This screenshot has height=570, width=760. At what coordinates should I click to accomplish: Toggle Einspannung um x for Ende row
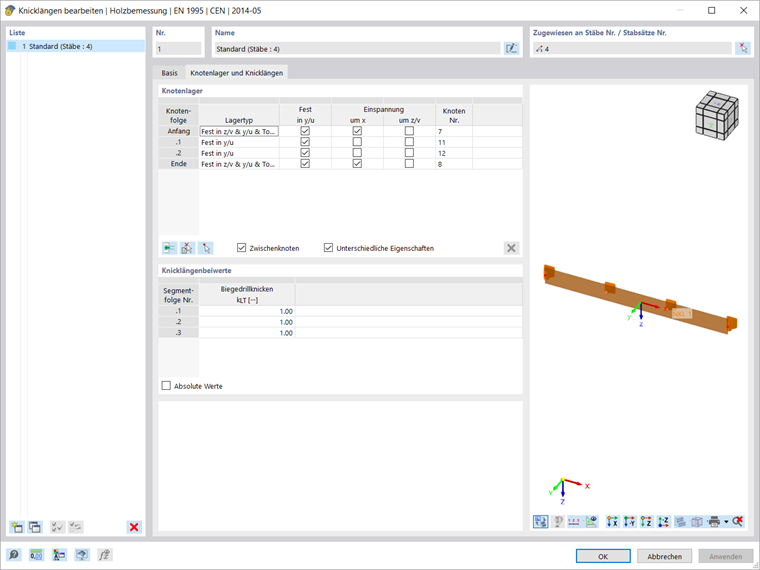click(357, 164)
